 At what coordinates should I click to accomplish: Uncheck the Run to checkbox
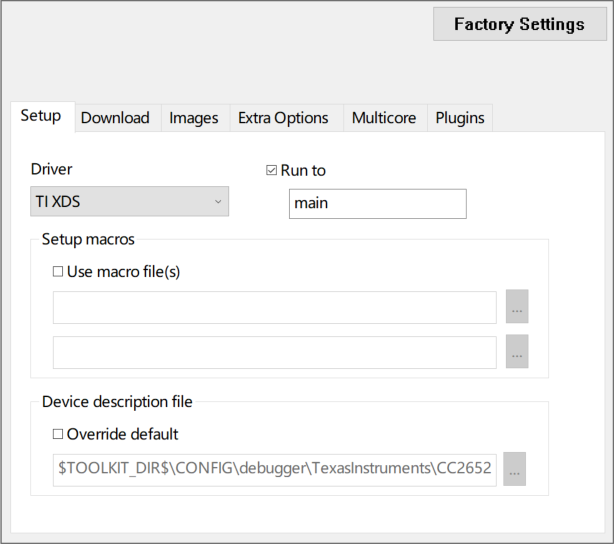[272, 170]
